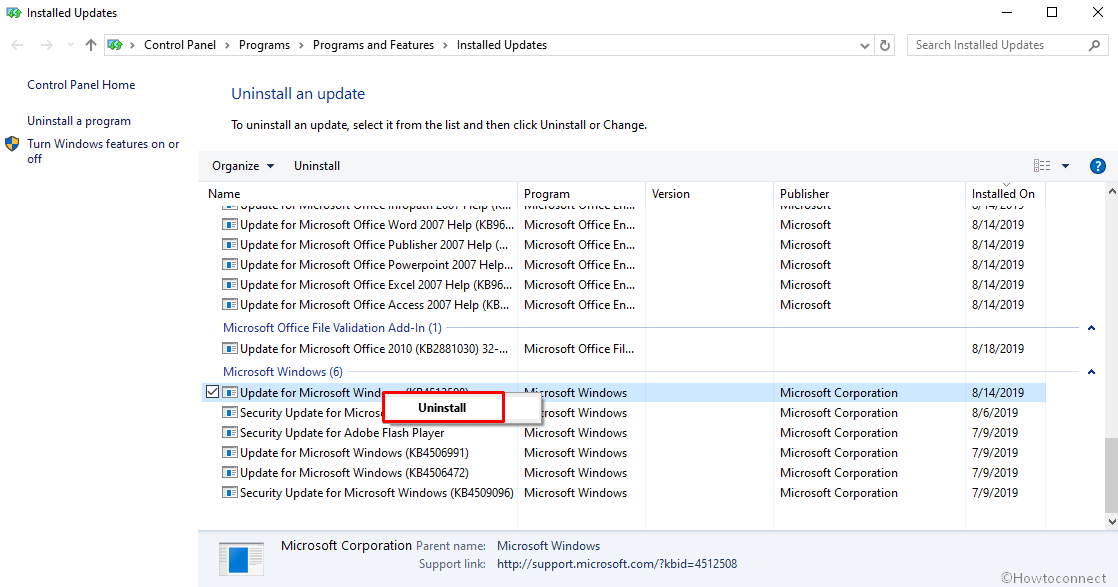Sort by the Program column header

[x=581, y=194]
